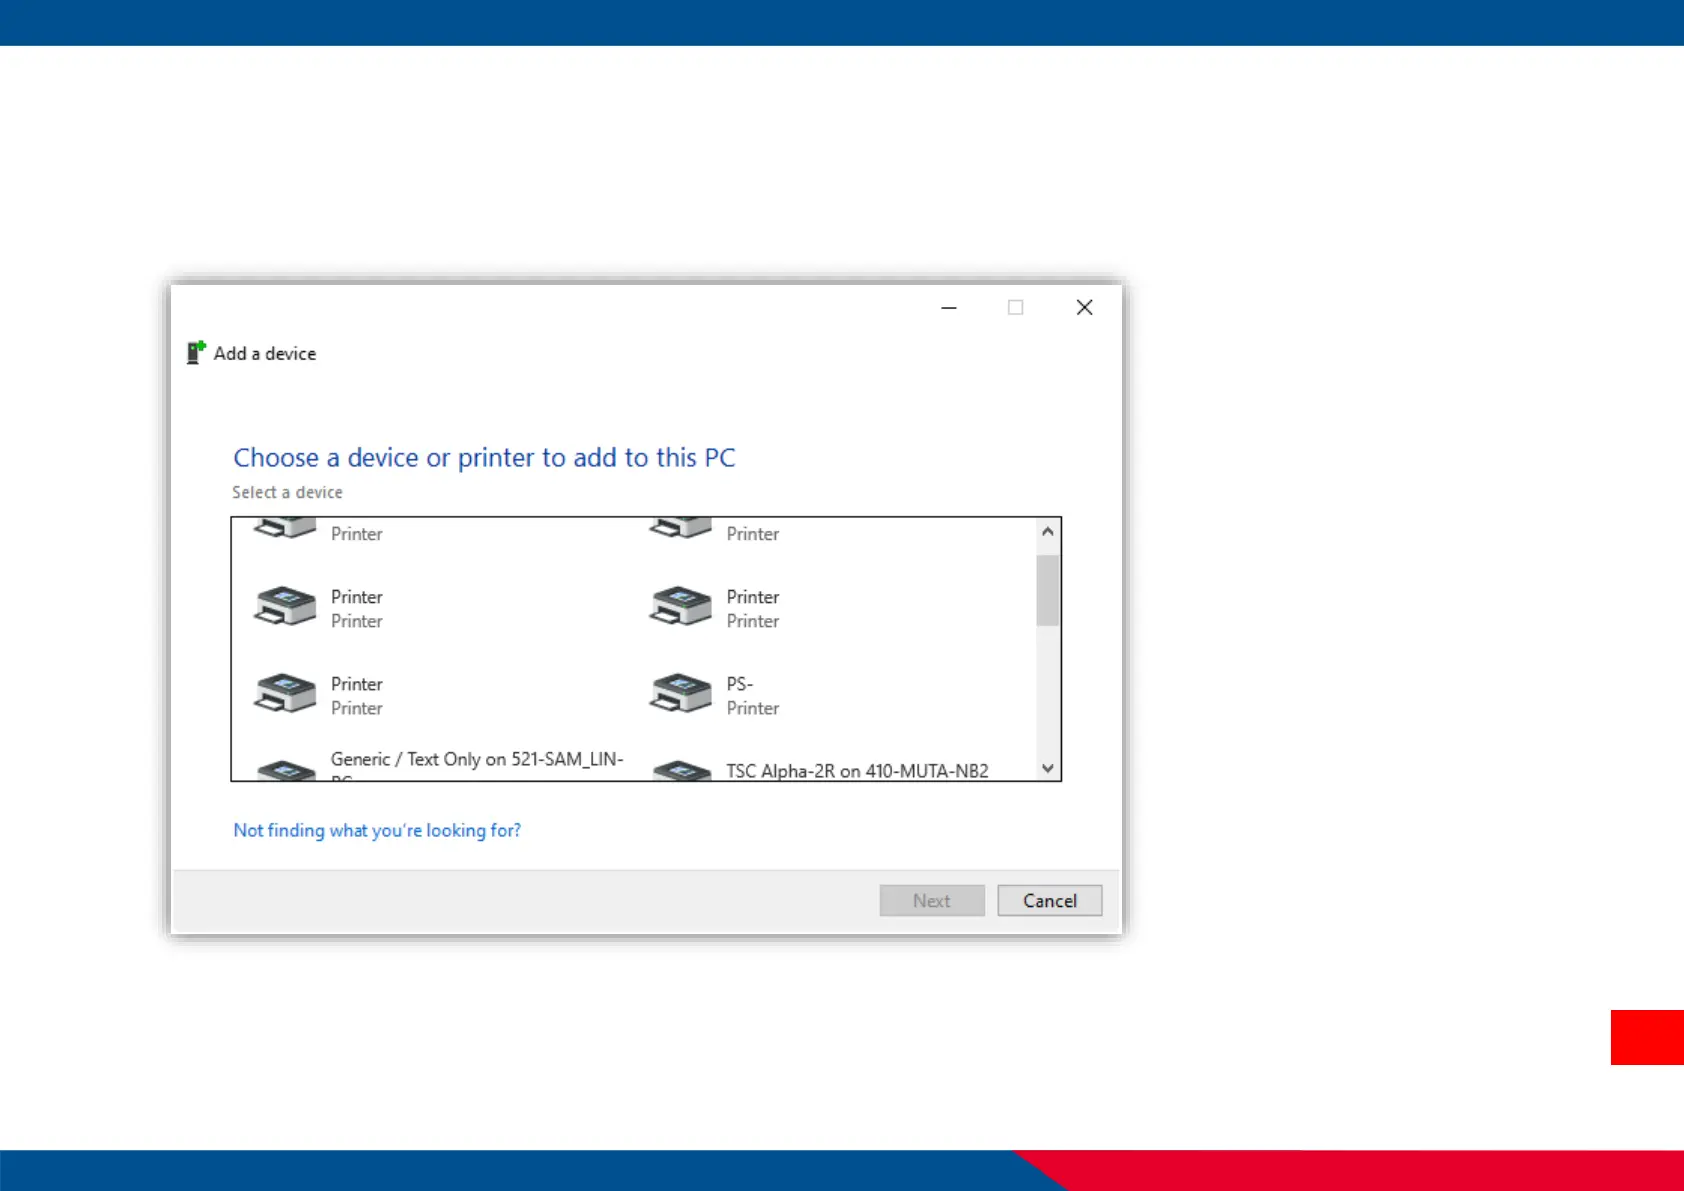The width and height of the screenshot is (1684, 1191).
Task: Select the PS- Printer device entry
Action: point(715,695)
